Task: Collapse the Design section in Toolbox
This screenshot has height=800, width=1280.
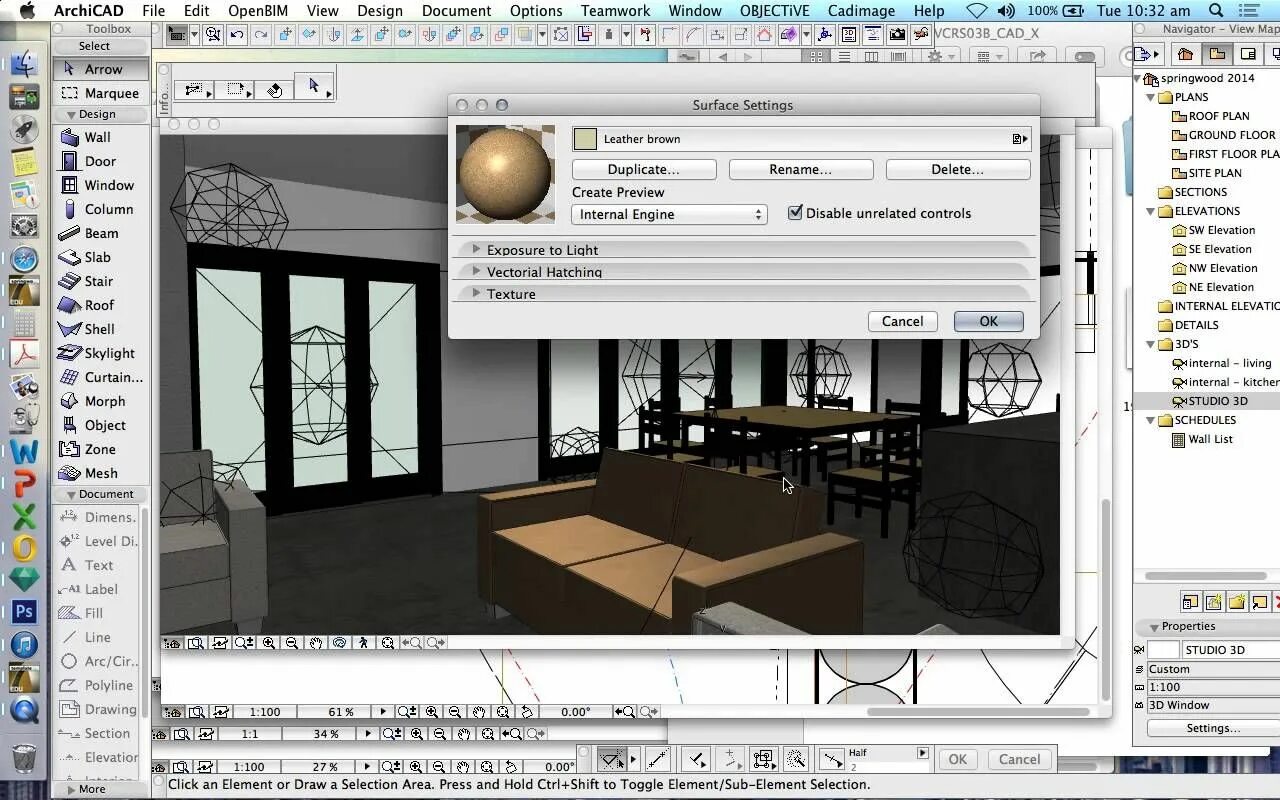Action: [70, 114]
